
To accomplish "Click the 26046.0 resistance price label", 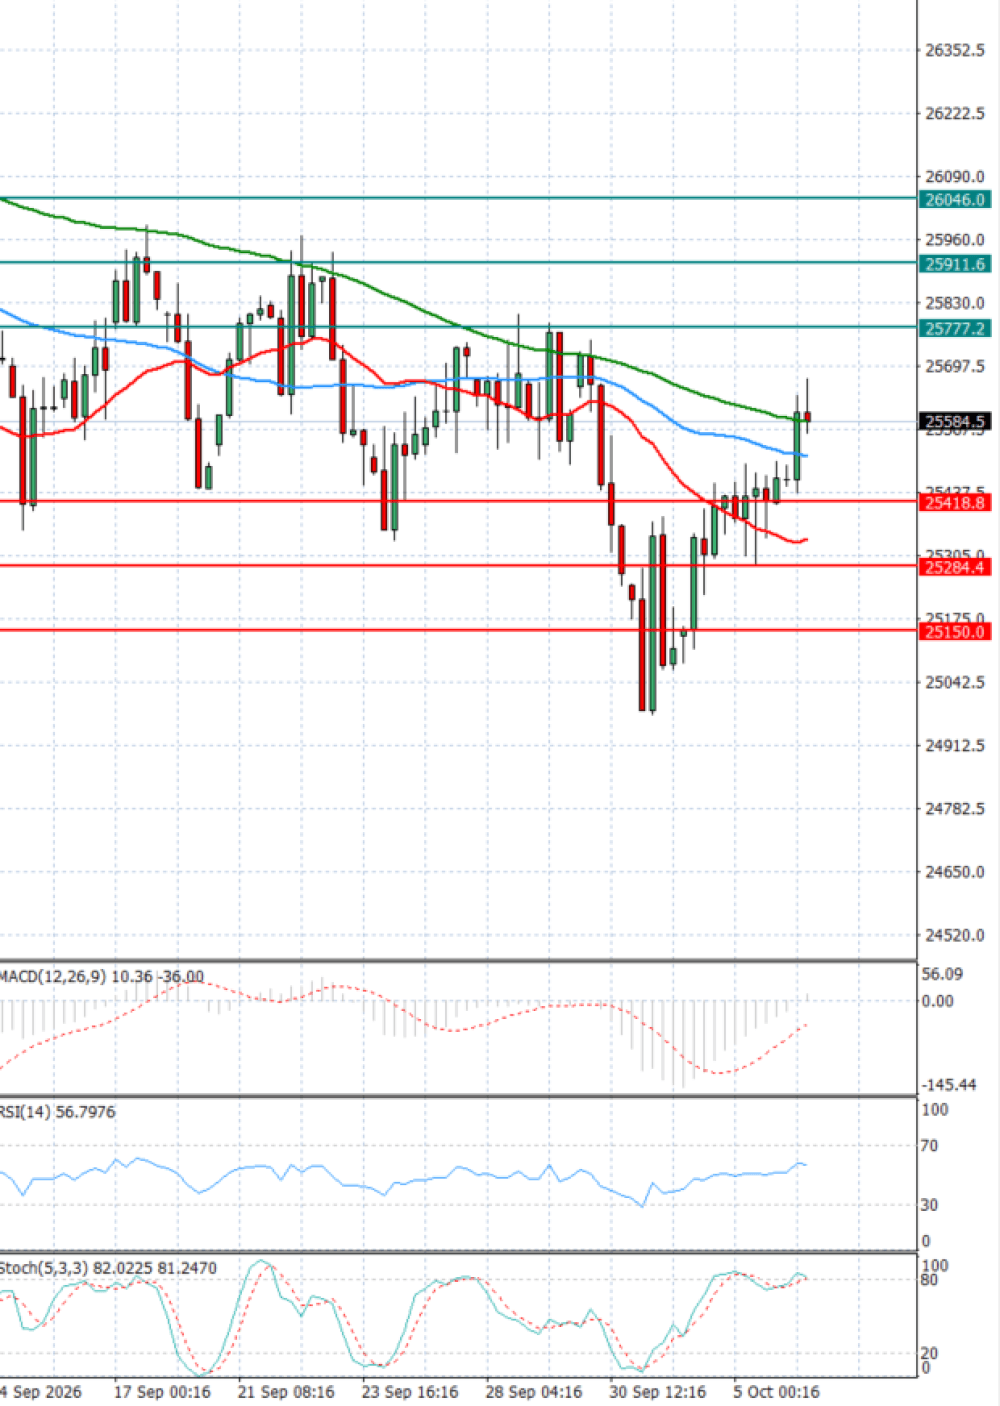I will click(955, 200).
